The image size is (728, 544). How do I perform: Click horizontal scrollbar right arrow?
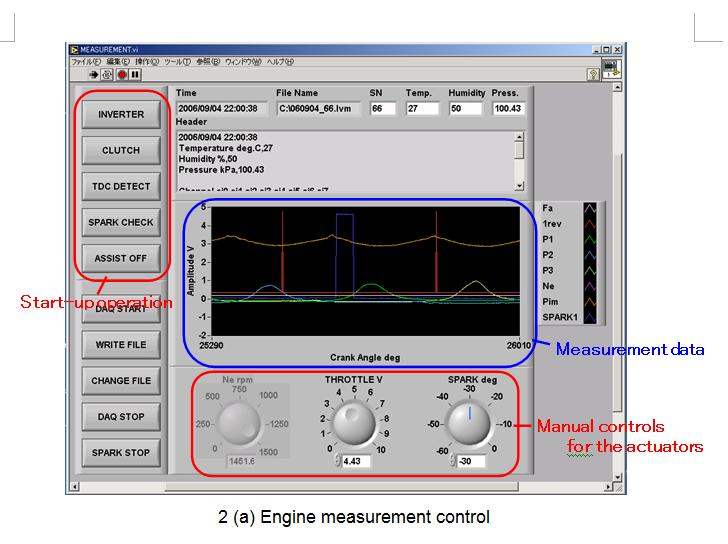pos(609,487)
